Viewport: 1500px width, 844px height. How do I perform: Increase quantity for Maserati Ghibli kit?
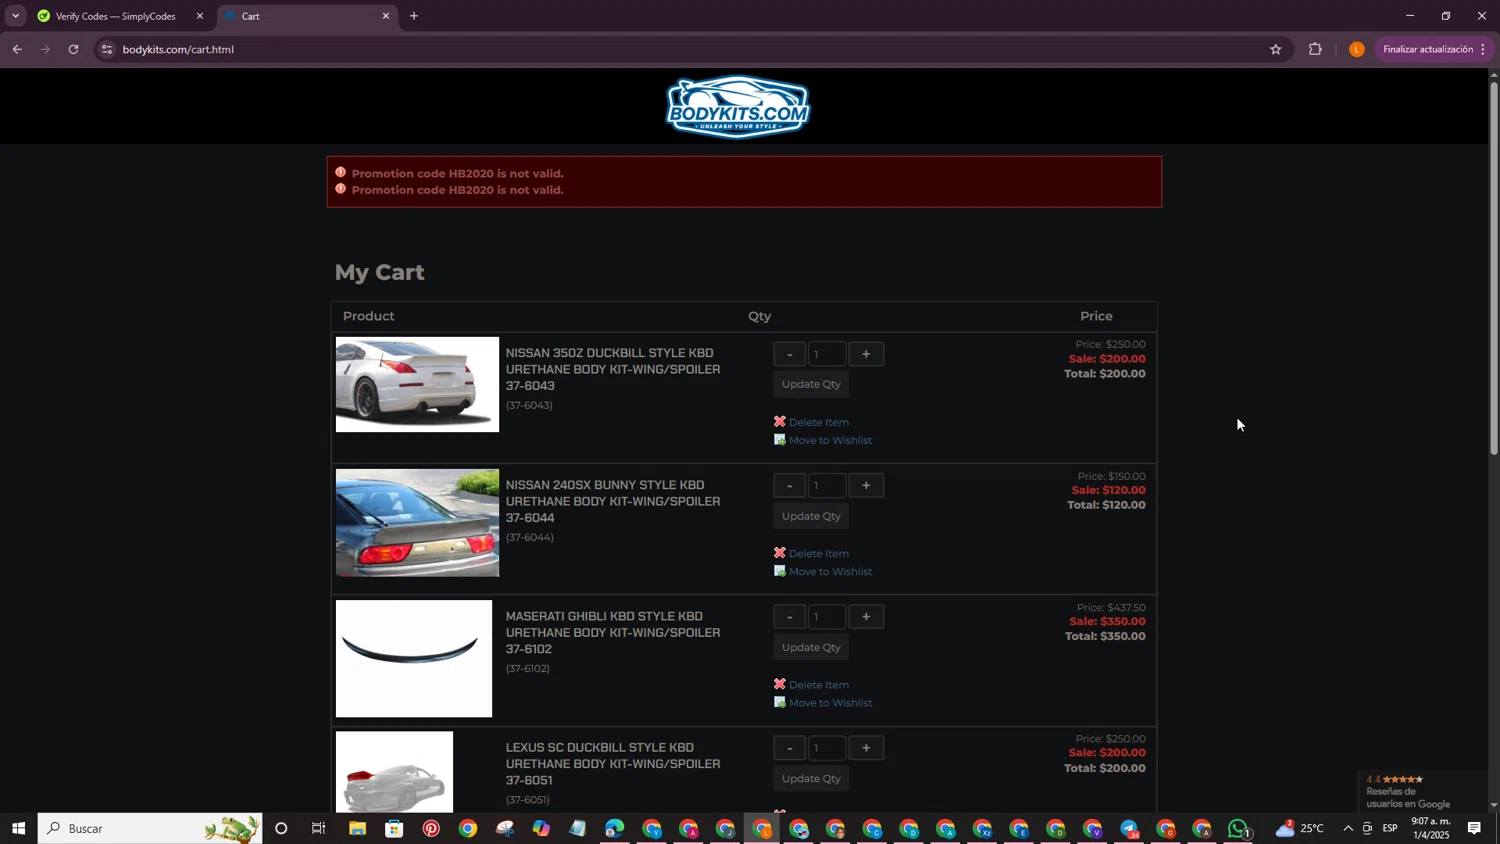coord(866,617)
